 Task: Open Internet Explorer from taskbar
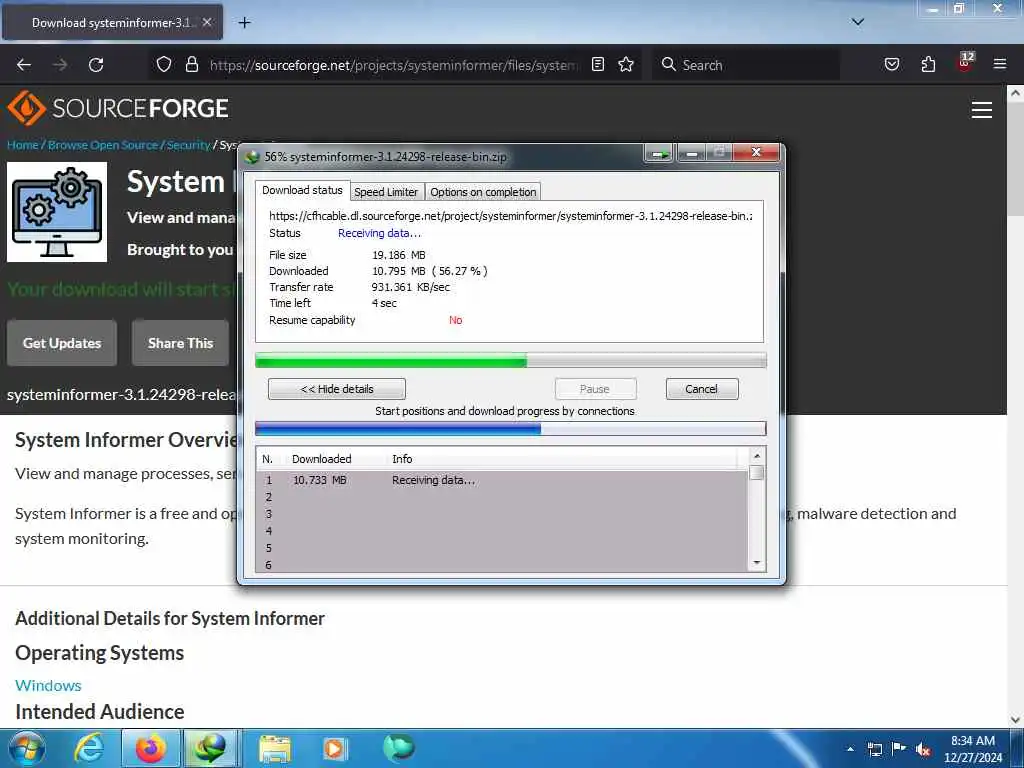point(88,748)
